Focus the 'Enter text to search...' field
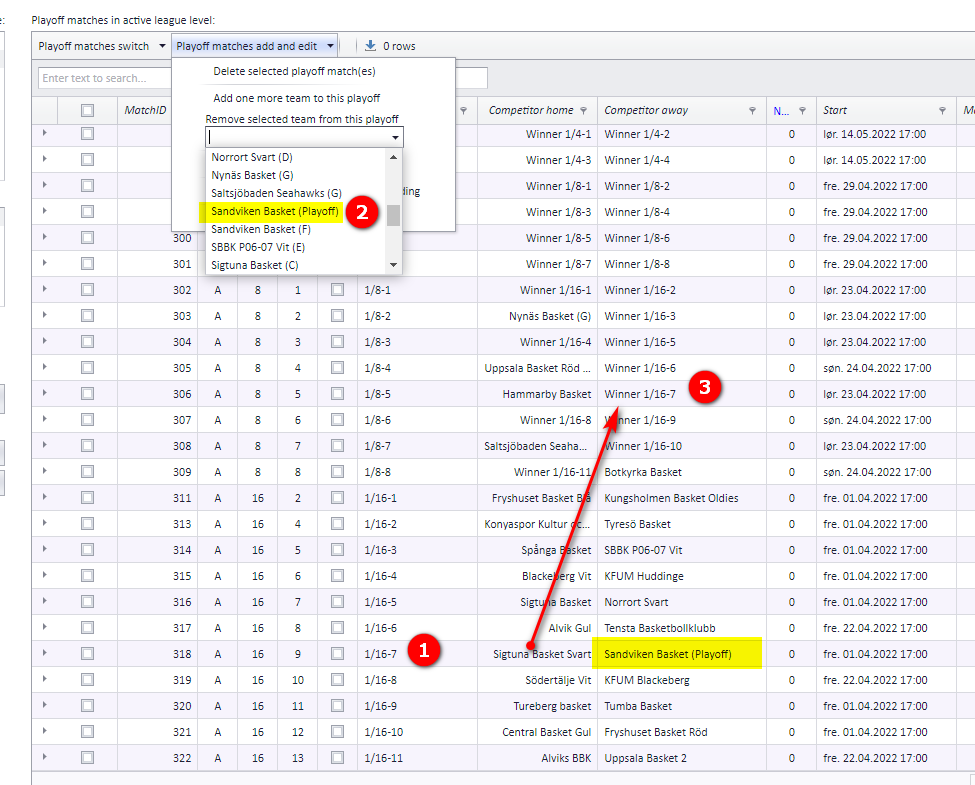The image size is (975, 785). (104, 78)
